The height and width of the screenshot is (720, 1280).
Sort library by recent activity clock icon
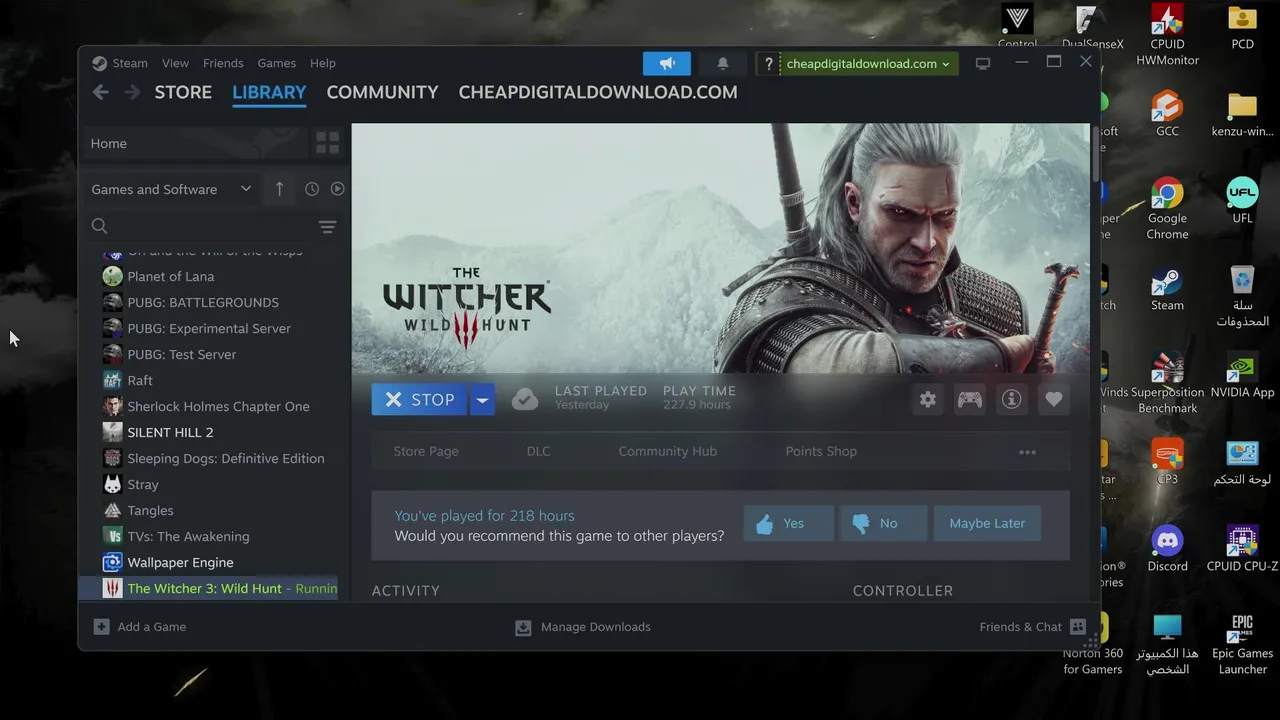pyautogui.click(x=312, y=189)
